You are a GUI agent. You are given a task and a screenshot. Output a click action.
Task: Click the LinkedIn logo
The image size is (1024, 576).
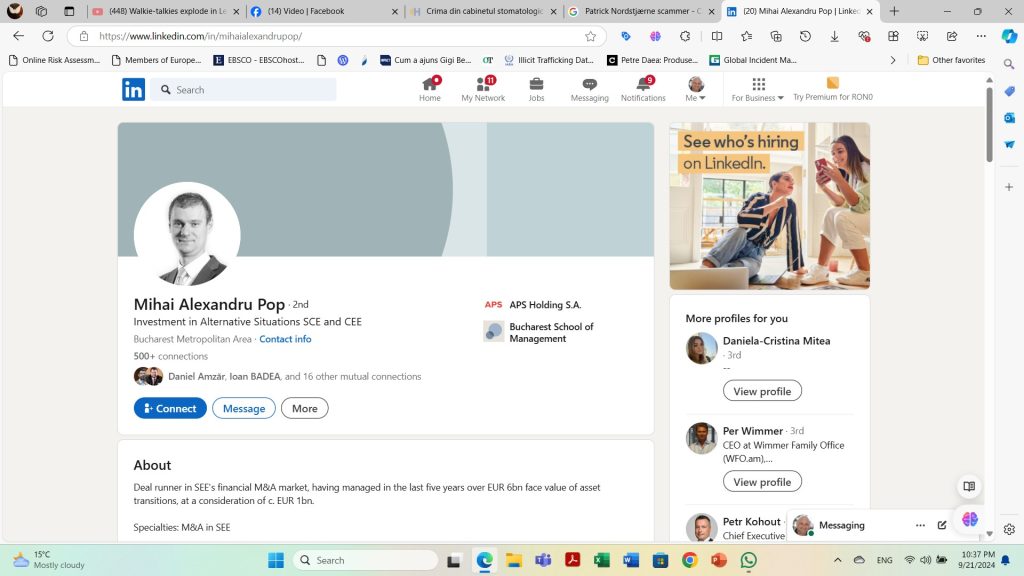[x=133, y=90]
